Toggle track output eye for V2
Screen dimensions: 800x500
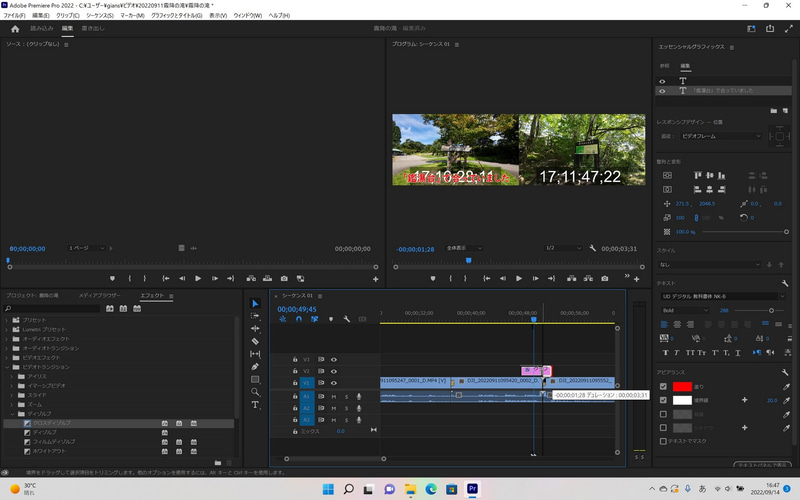334,371
